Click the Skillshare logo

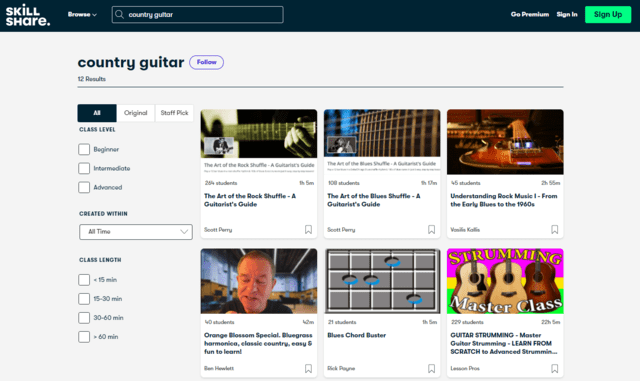(x=28, y=15)
